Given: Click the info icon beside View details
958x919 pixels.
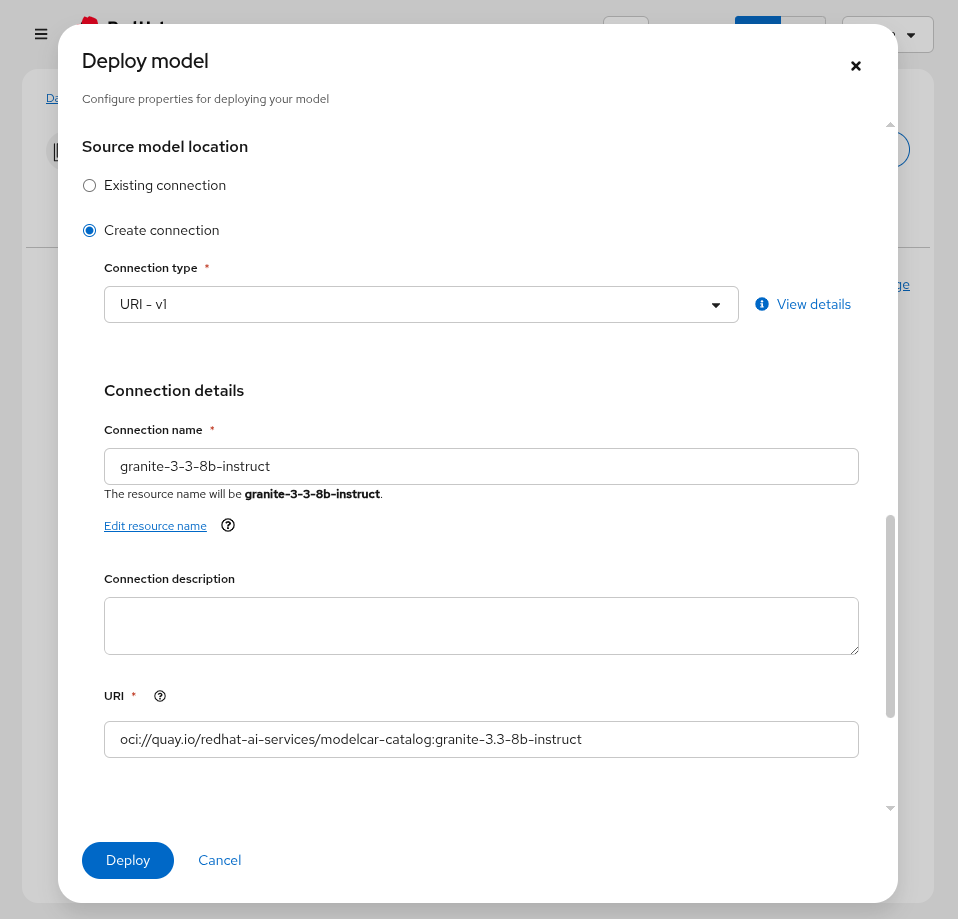Looking at the screenshot, I should click(762, 304).
